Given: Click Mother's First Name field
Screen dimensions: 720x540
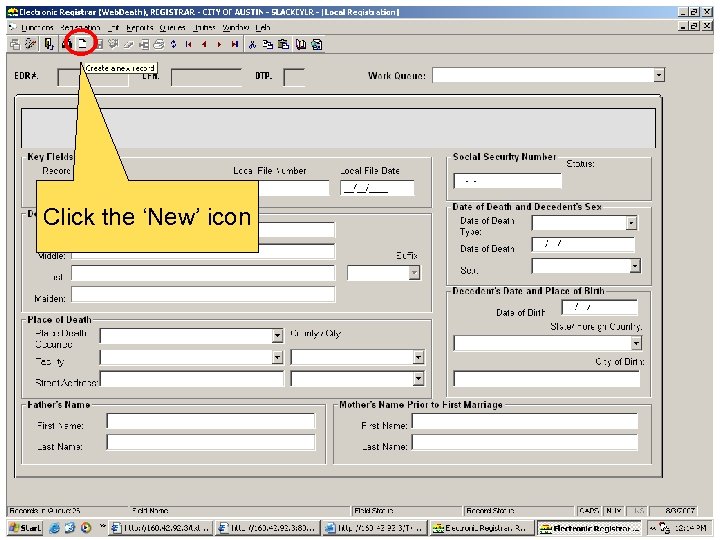Looking at the screenshot, I should 525,421.
